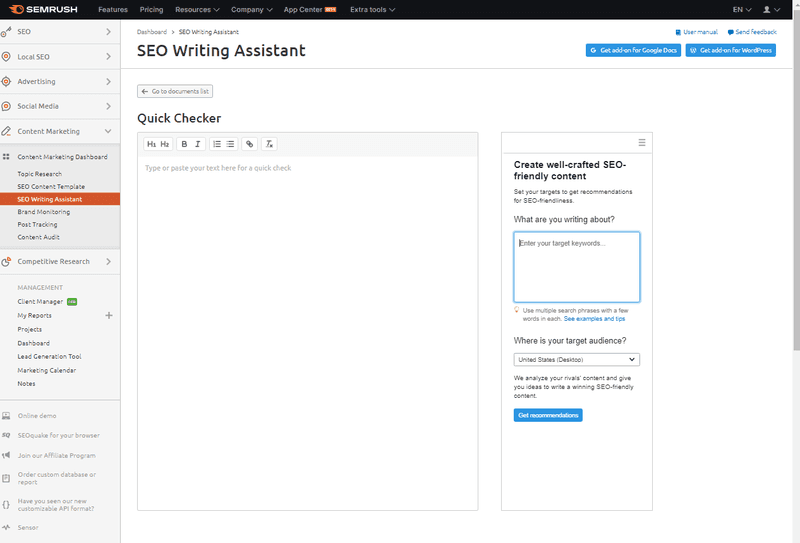
Task: Click in the target keywords field
Action: tap(577, 267)
